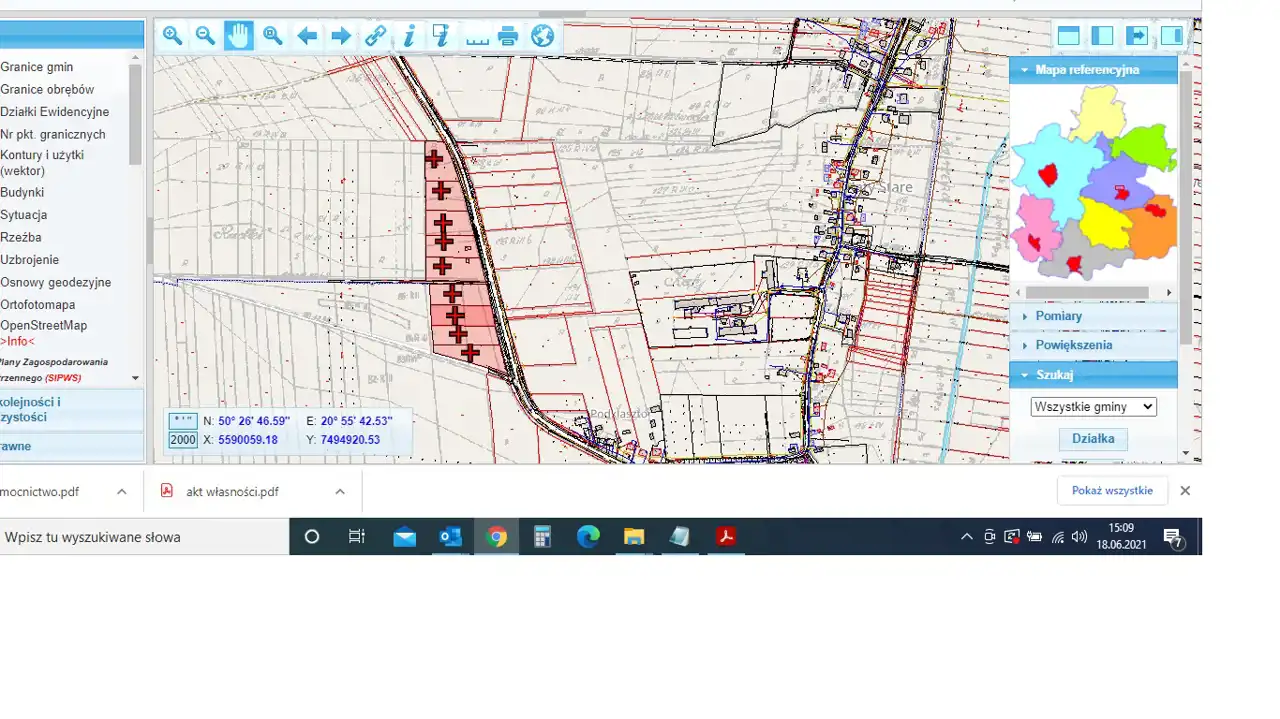Choose the ruler measurement tool

pyautogui.click(x=477, y=36)
